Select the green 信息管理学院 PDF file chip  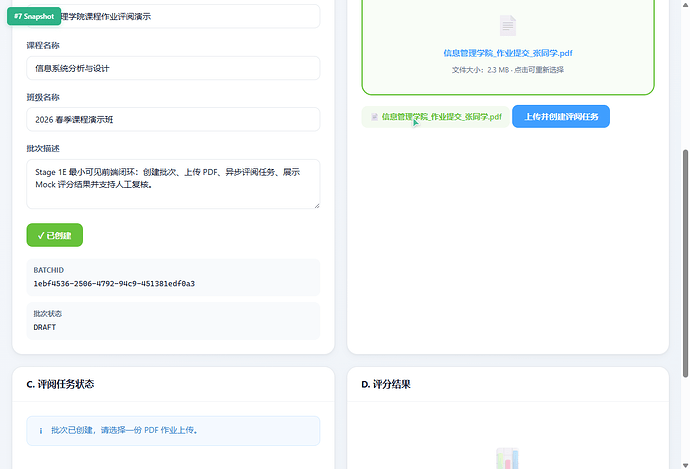coord(436,117)
